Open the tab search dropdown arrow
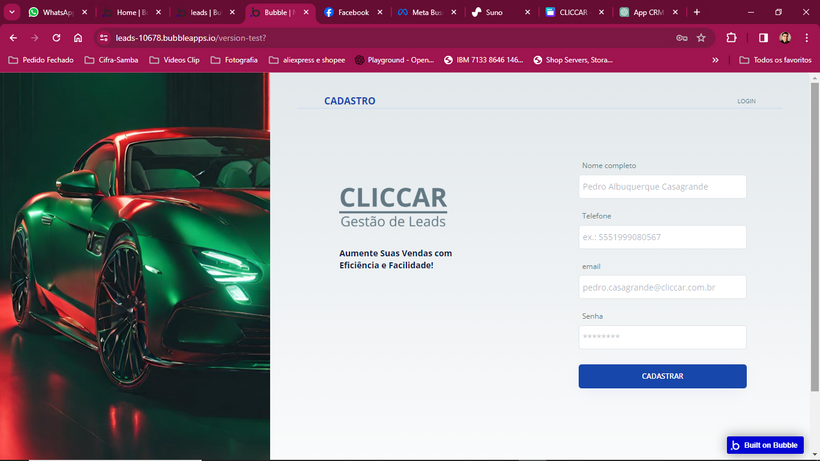This screenshot has height=461, width=820. 12,12
